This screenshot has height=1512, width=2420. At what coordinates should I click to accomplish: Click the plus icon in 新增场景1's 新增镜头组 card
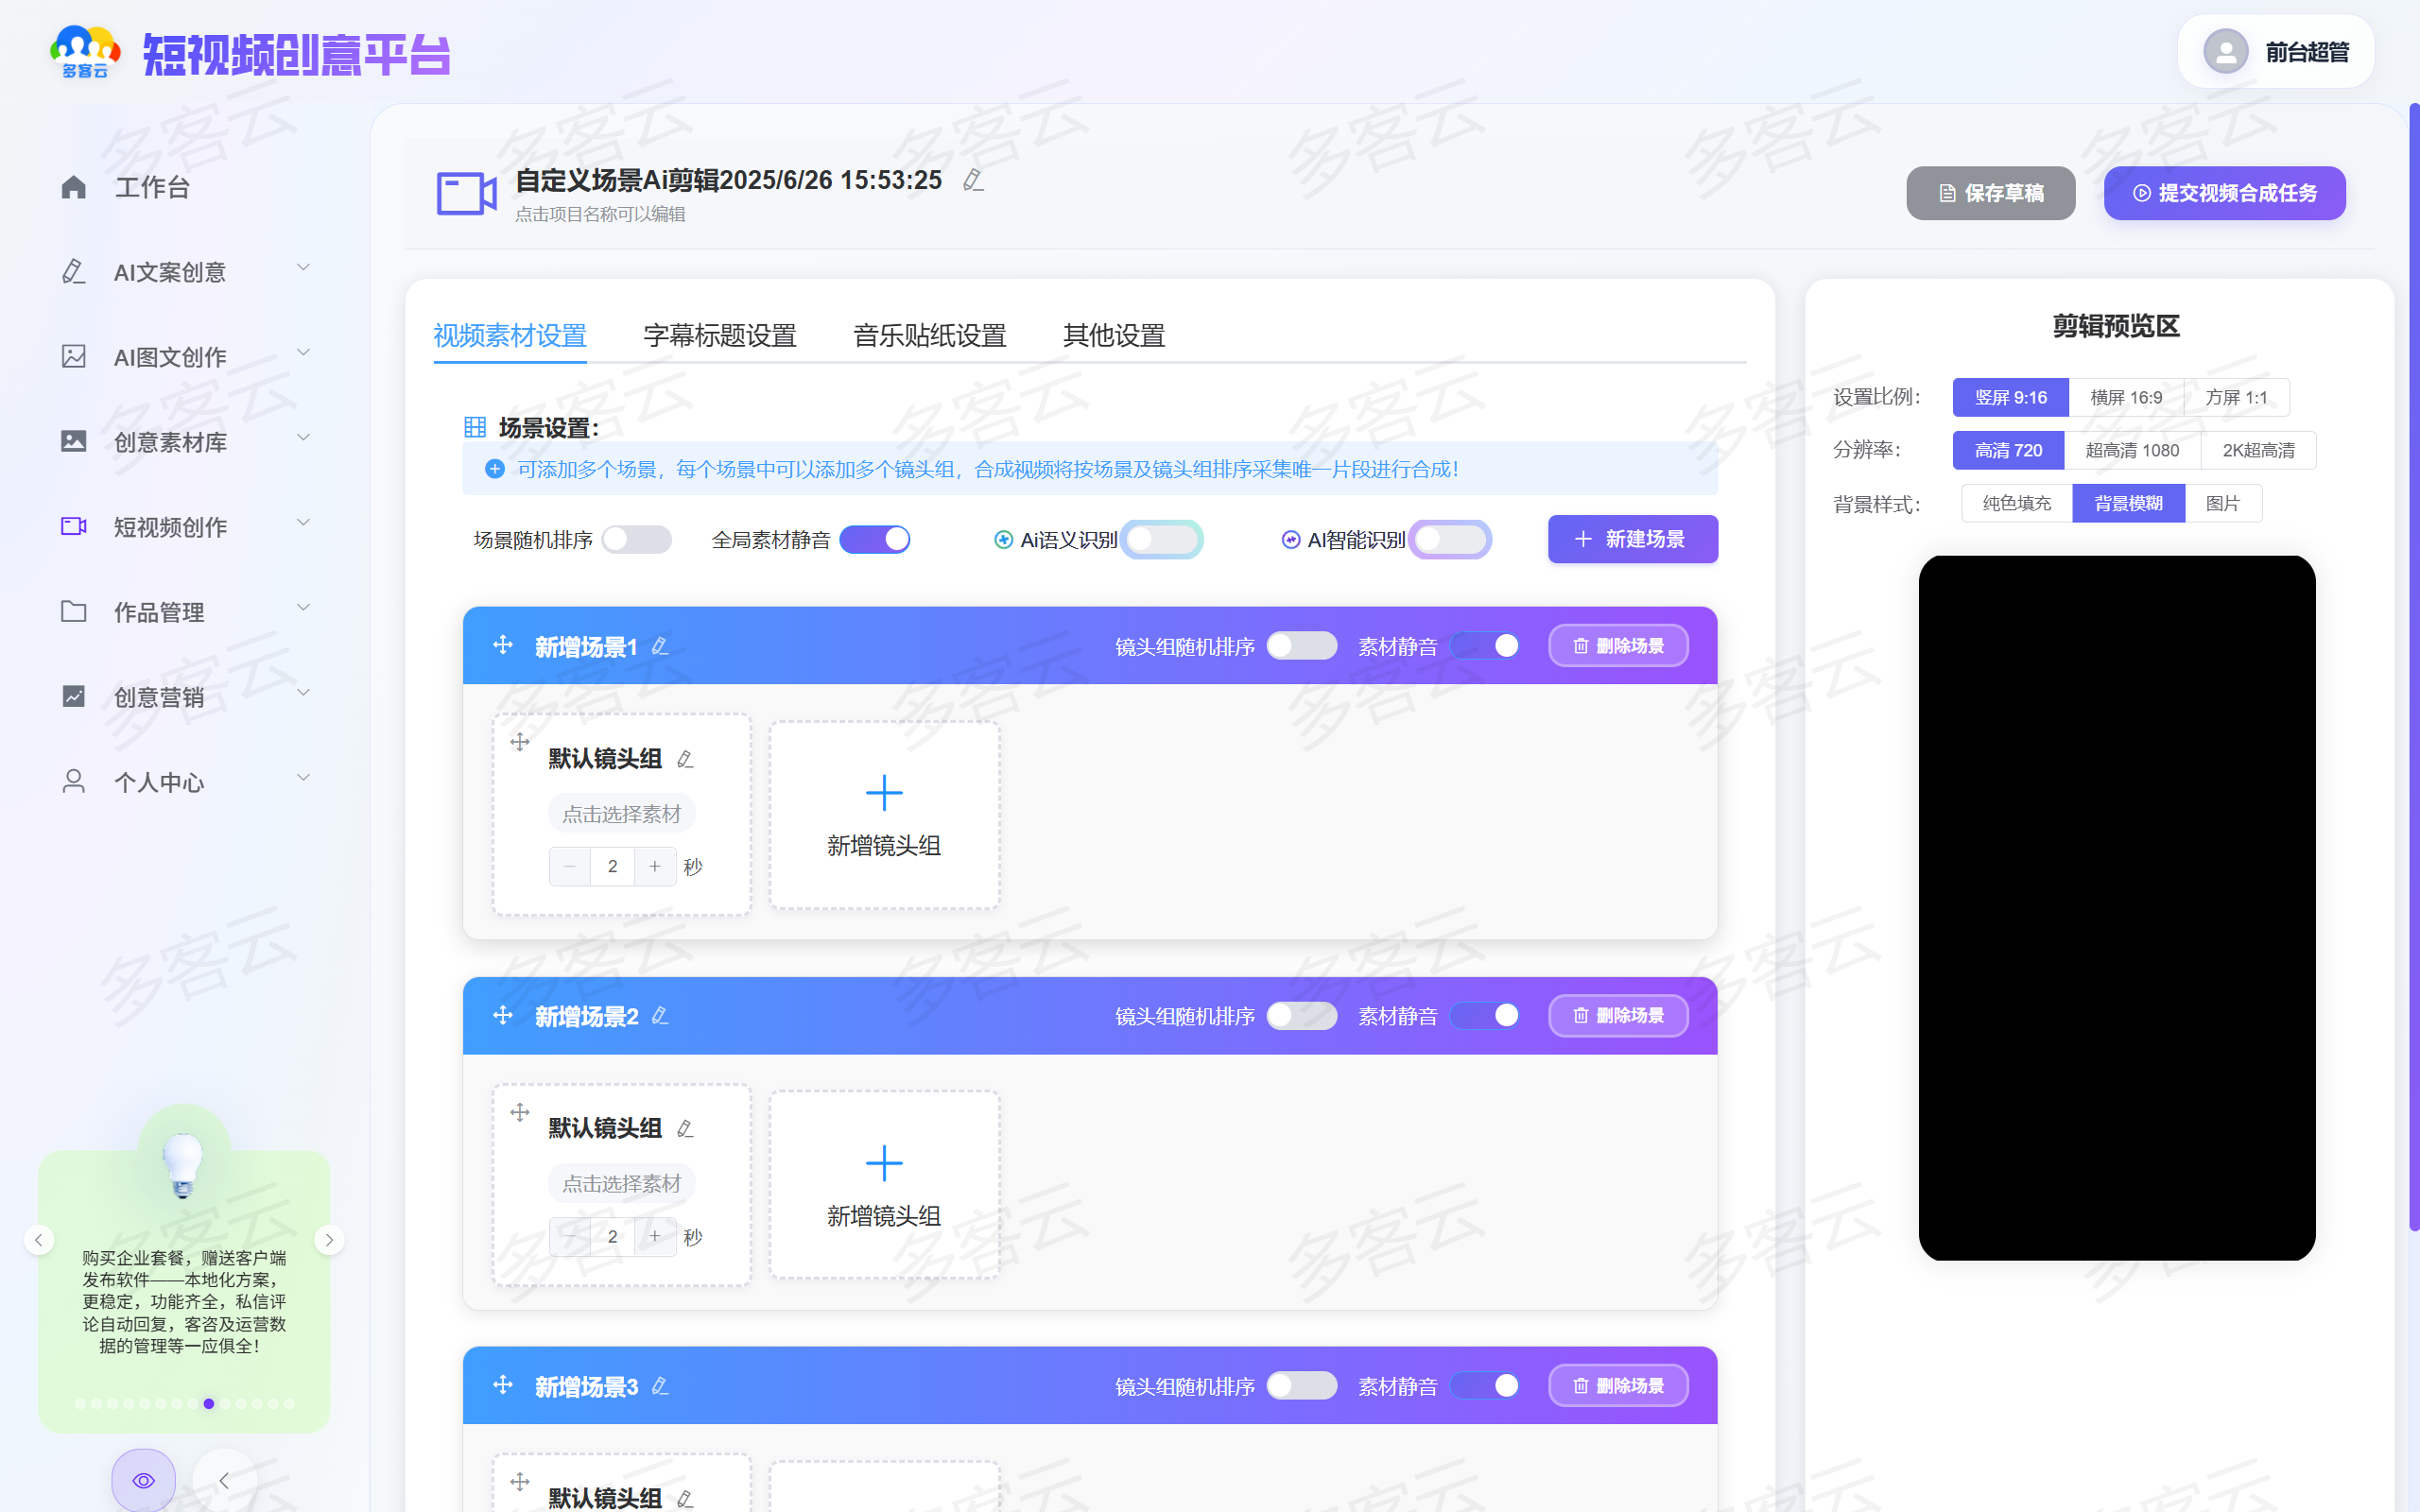coord(884,793)
